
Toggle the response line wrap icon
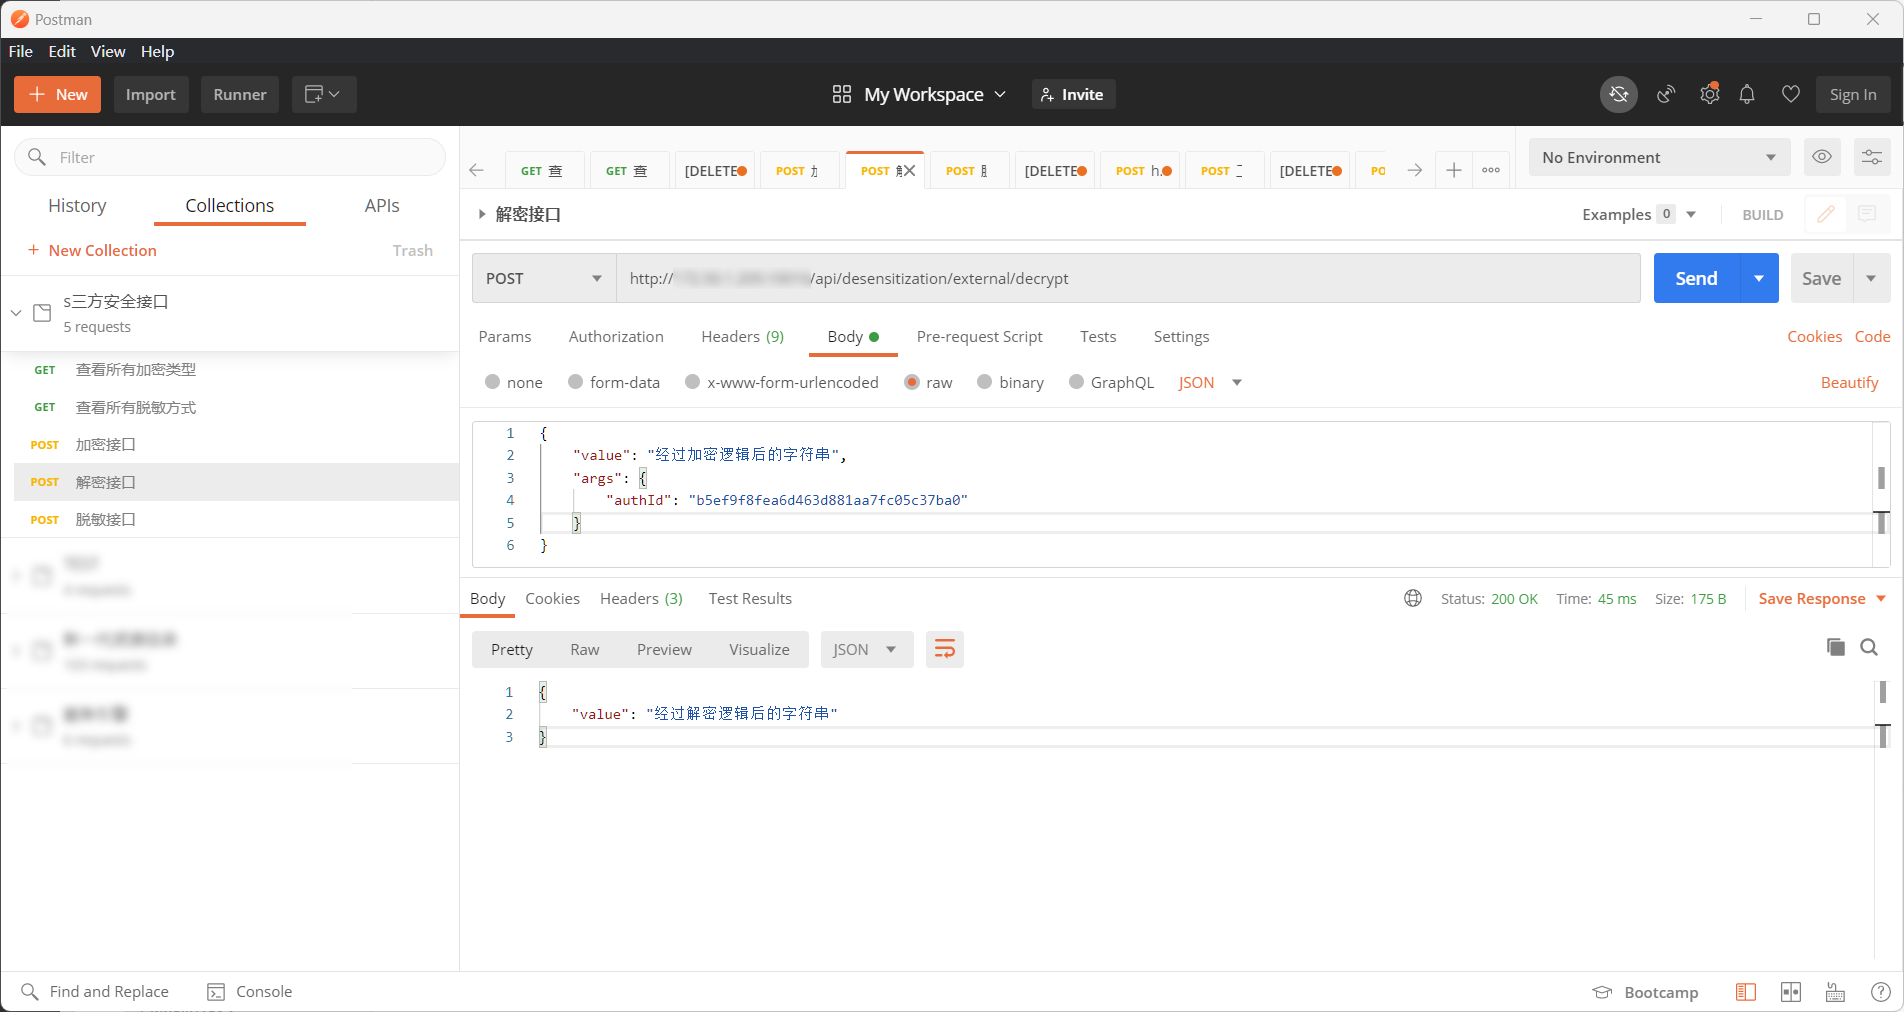pos(944,650)
